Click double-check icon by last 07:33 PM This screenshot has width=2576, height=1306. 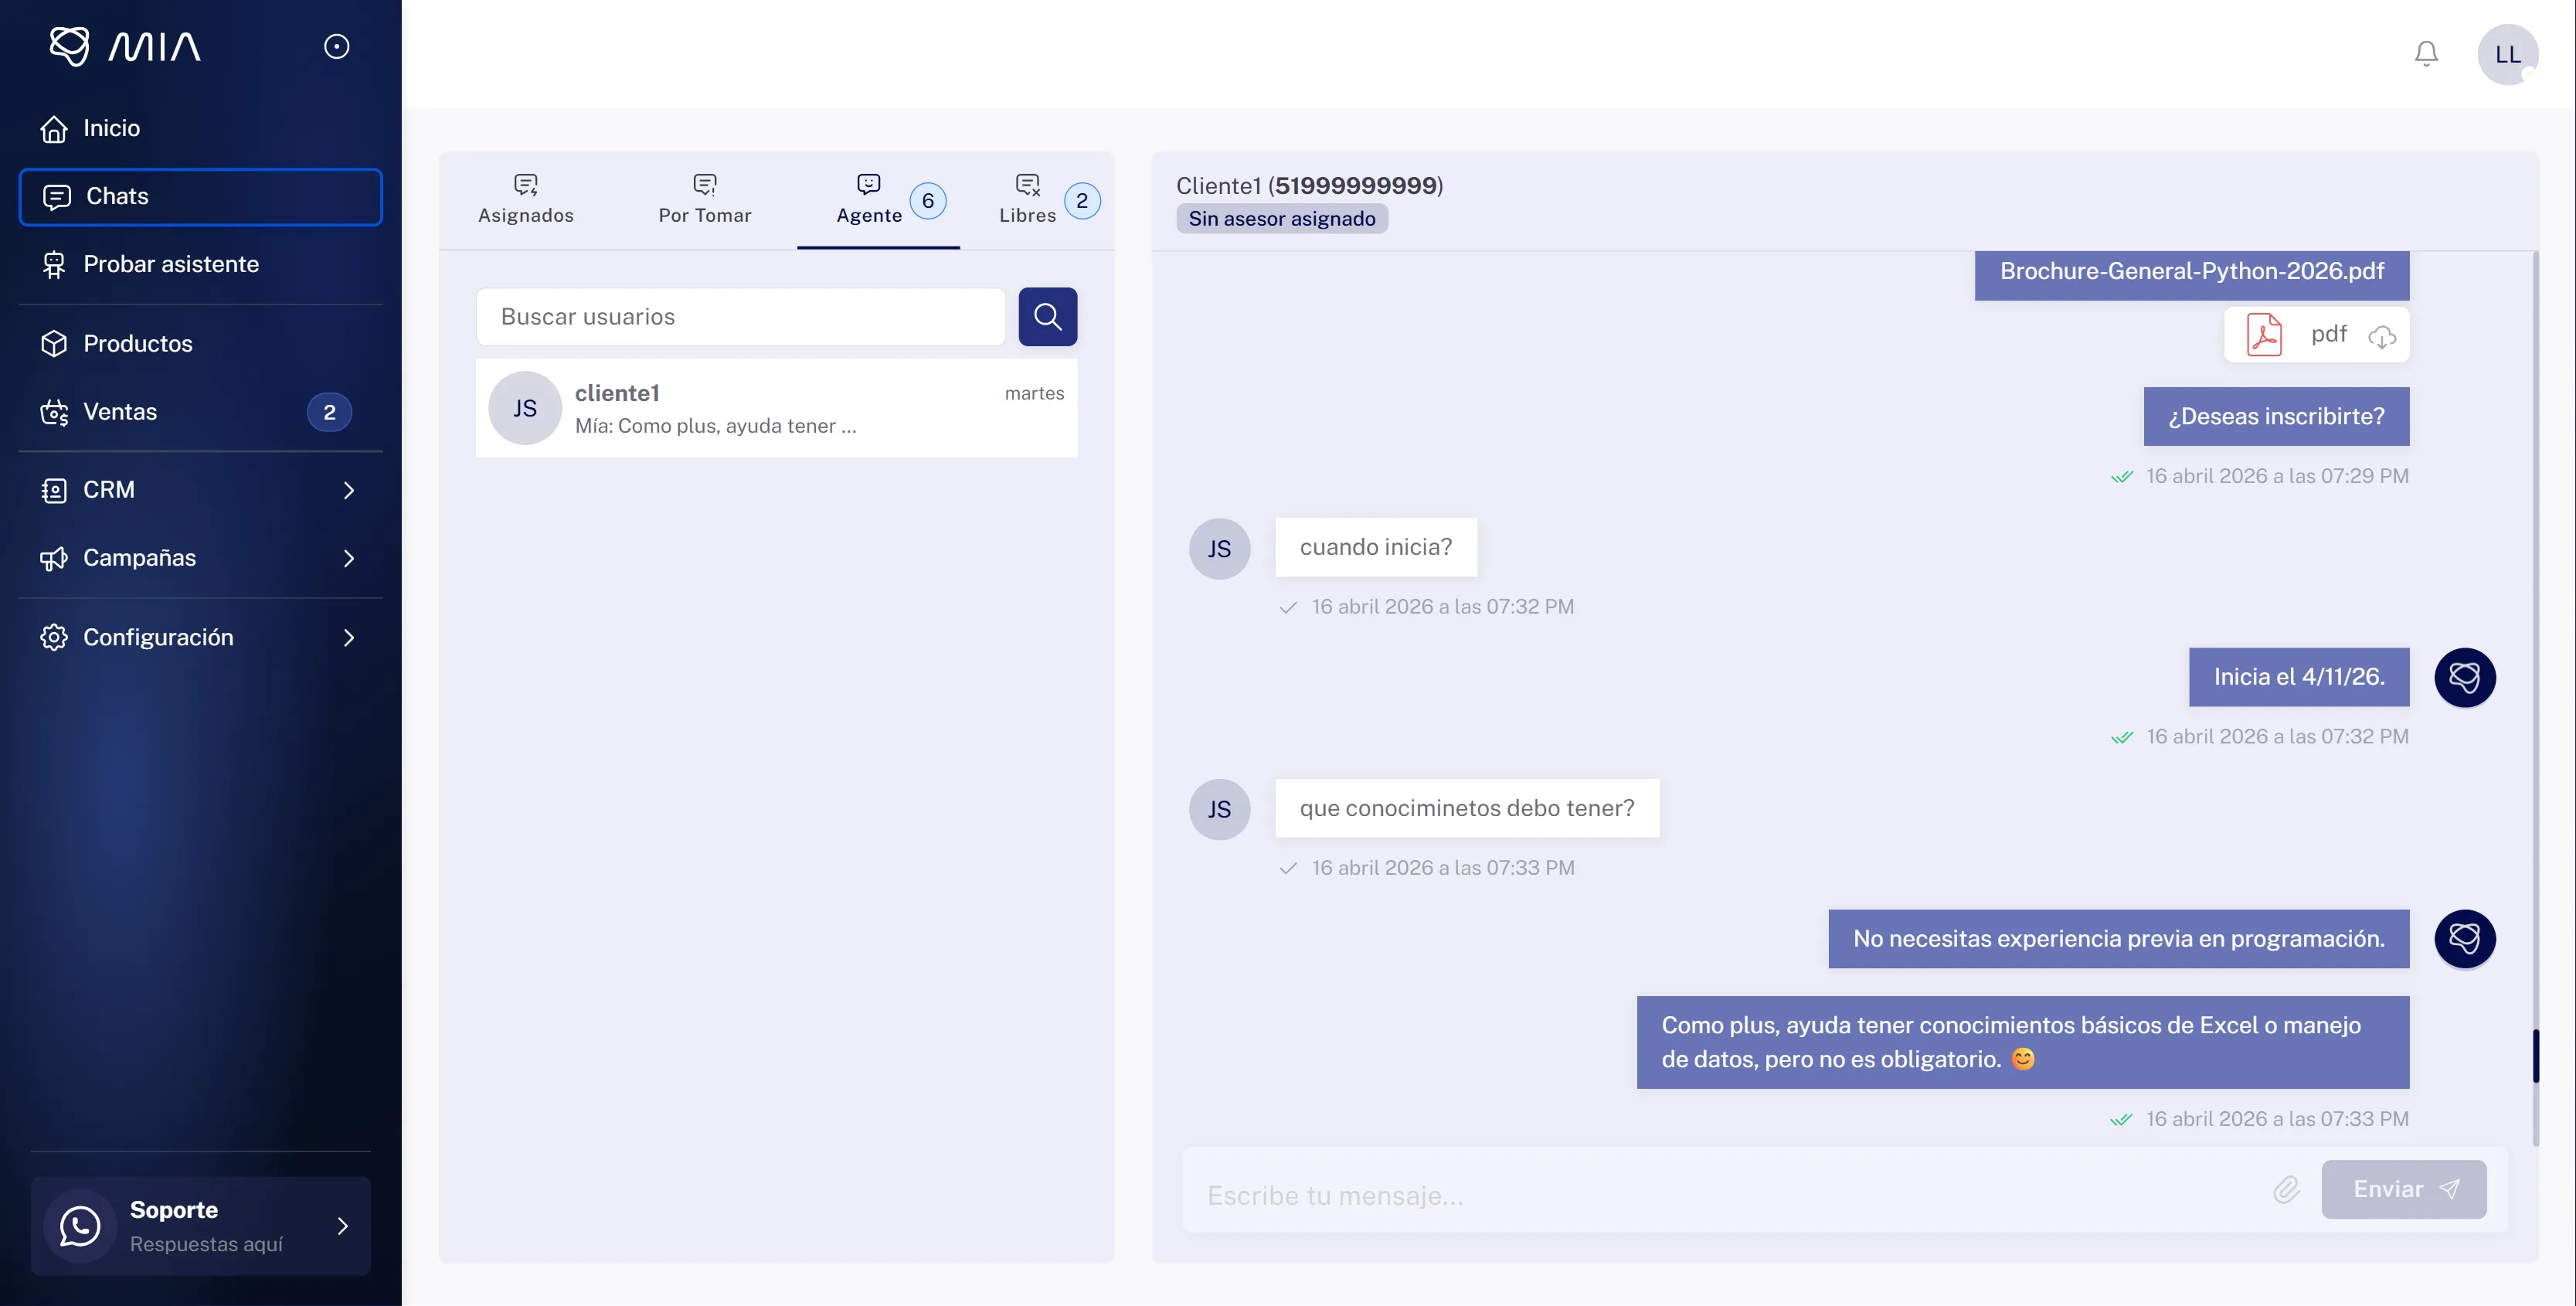coord(2121,1119)
